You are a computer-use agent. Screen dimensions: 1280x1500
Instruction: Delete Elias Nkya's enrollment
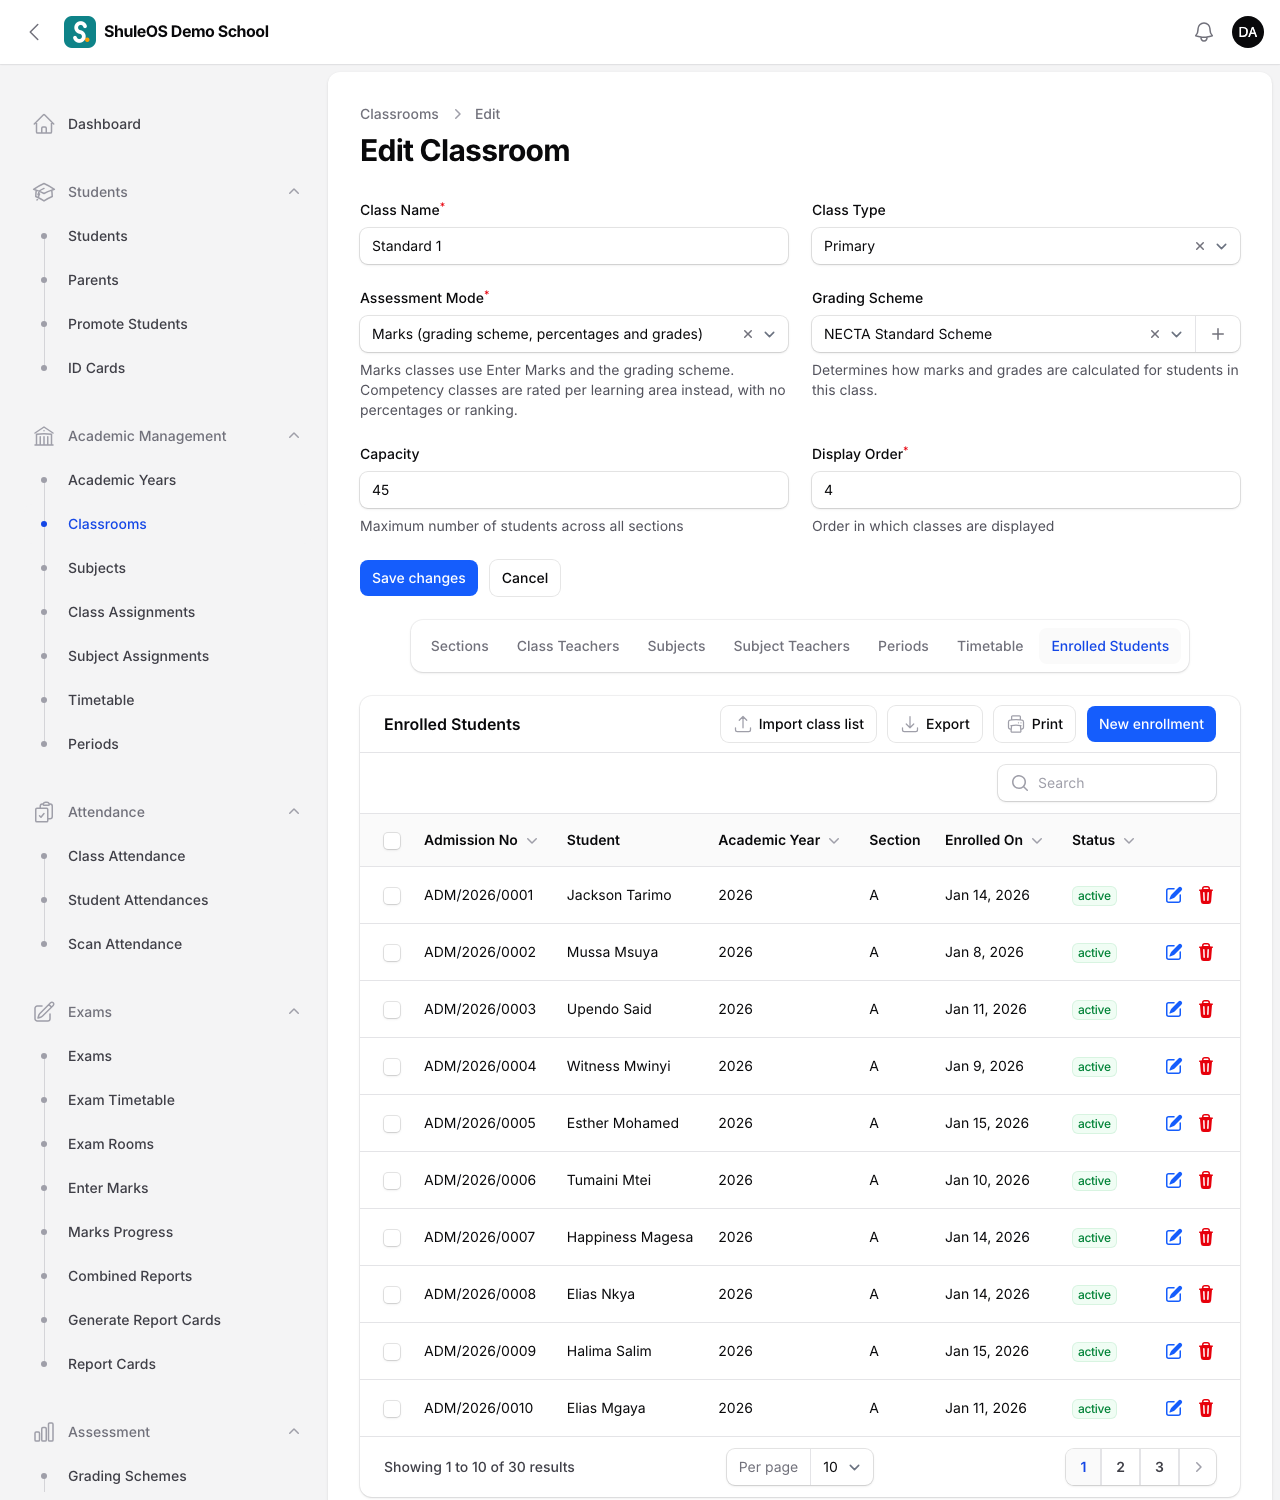1206,1294
